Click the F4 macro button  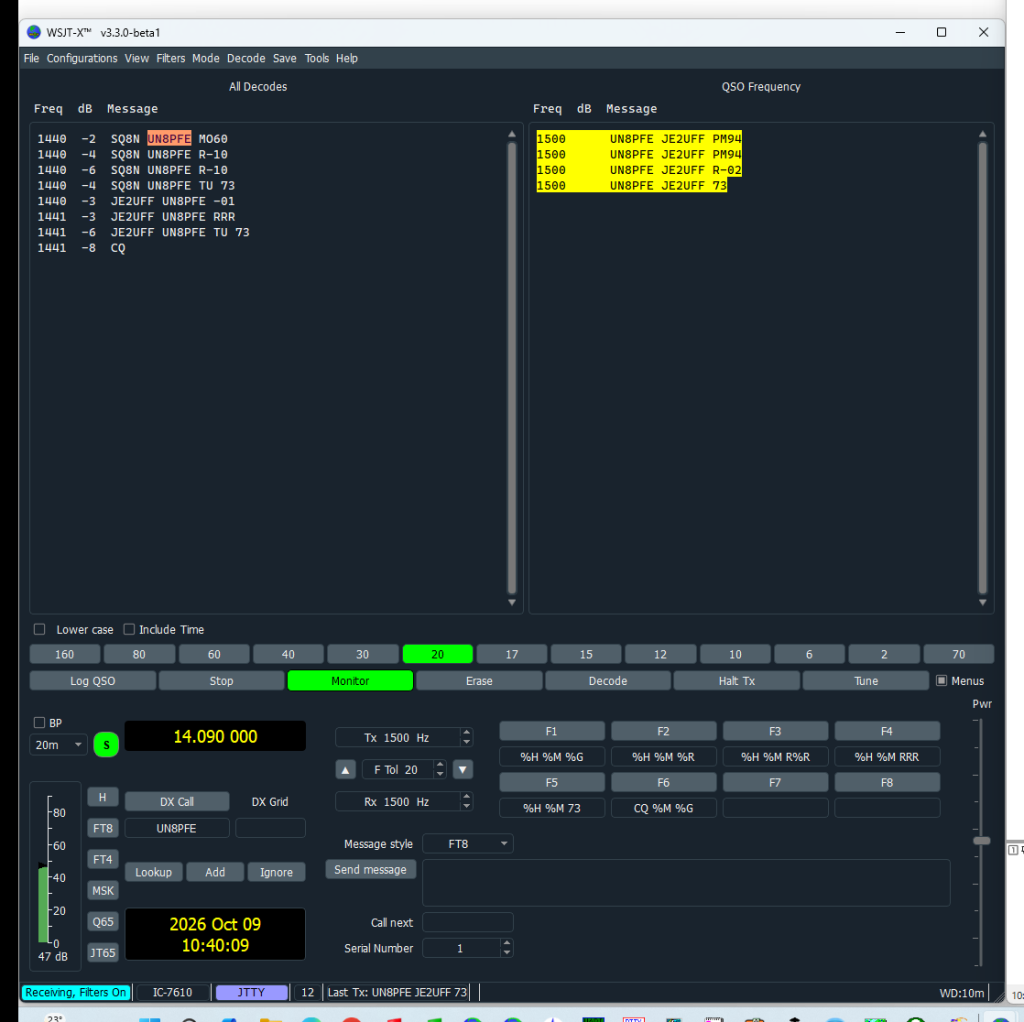(x=886, y=731)
